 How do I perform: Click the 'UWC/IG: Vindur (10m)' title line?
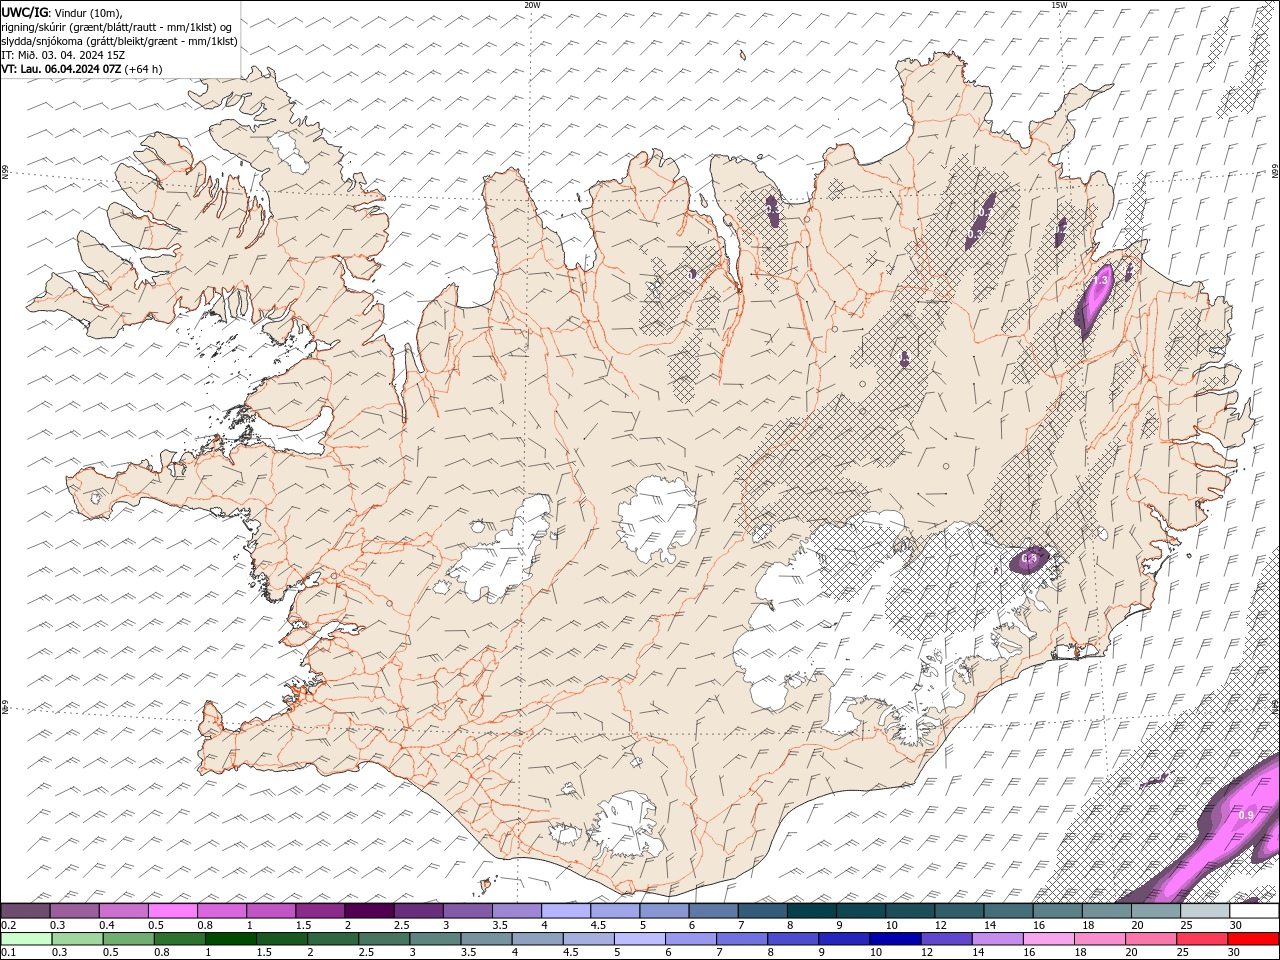(x=62, y=12)
